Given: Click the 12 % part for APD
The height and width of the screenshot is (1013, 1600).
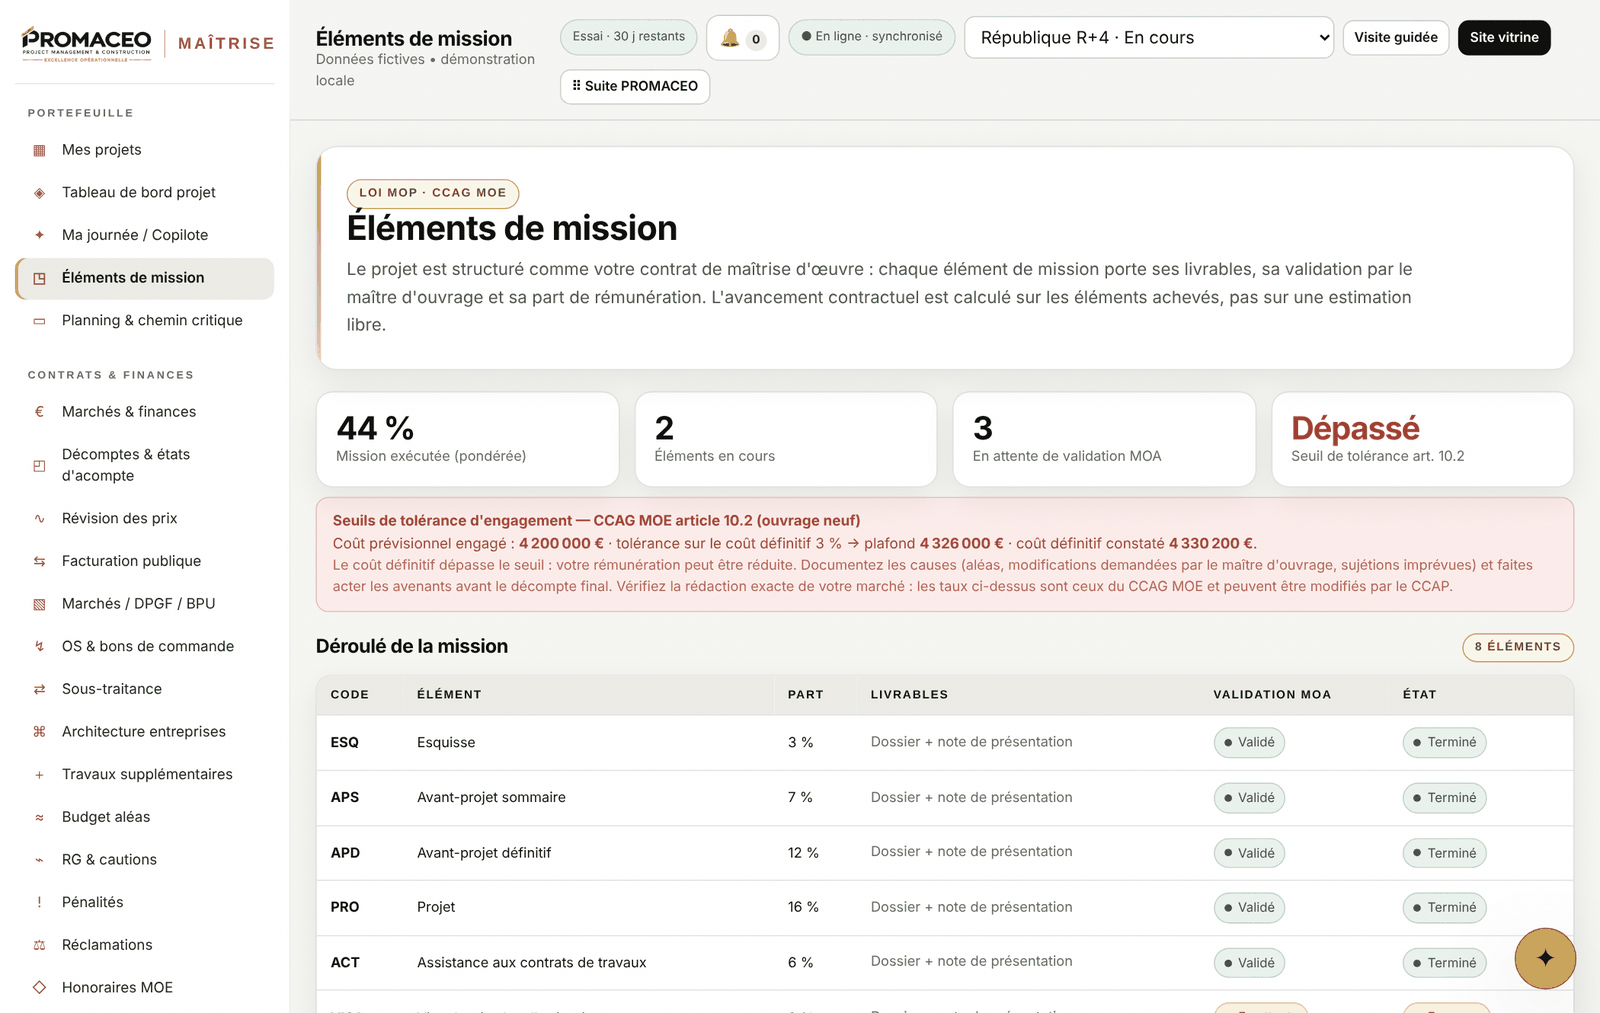Looking at the screenshot, I should tap(803, 853).
